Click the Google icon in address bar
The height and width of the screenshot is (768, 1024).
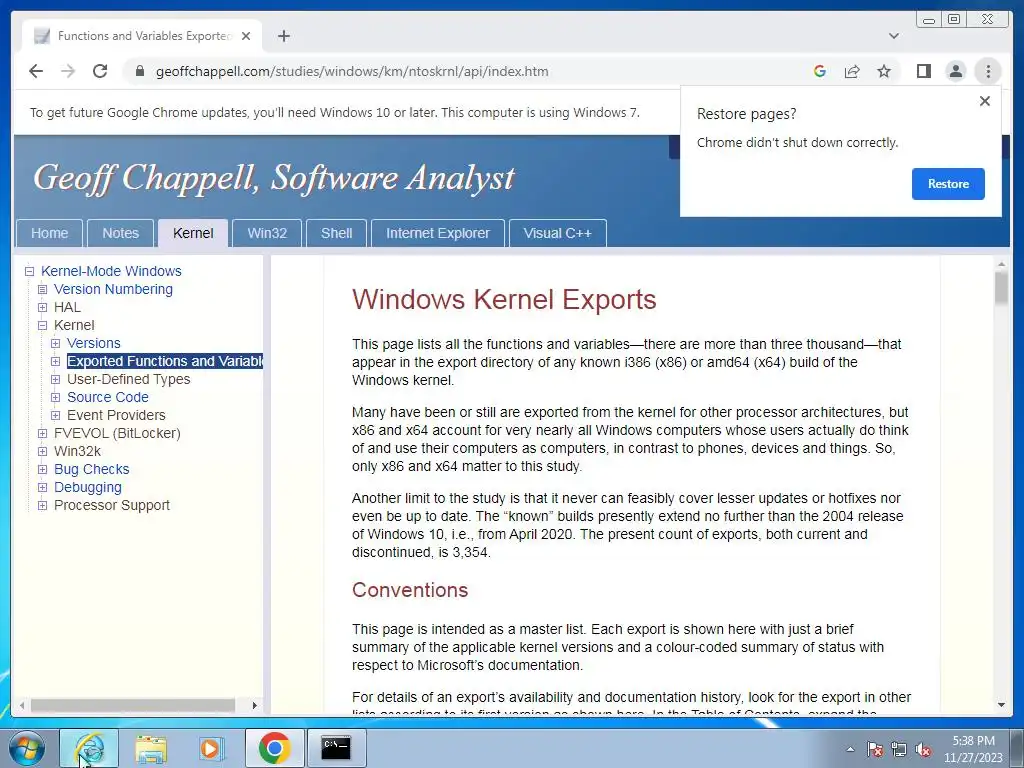pos(820,71)
